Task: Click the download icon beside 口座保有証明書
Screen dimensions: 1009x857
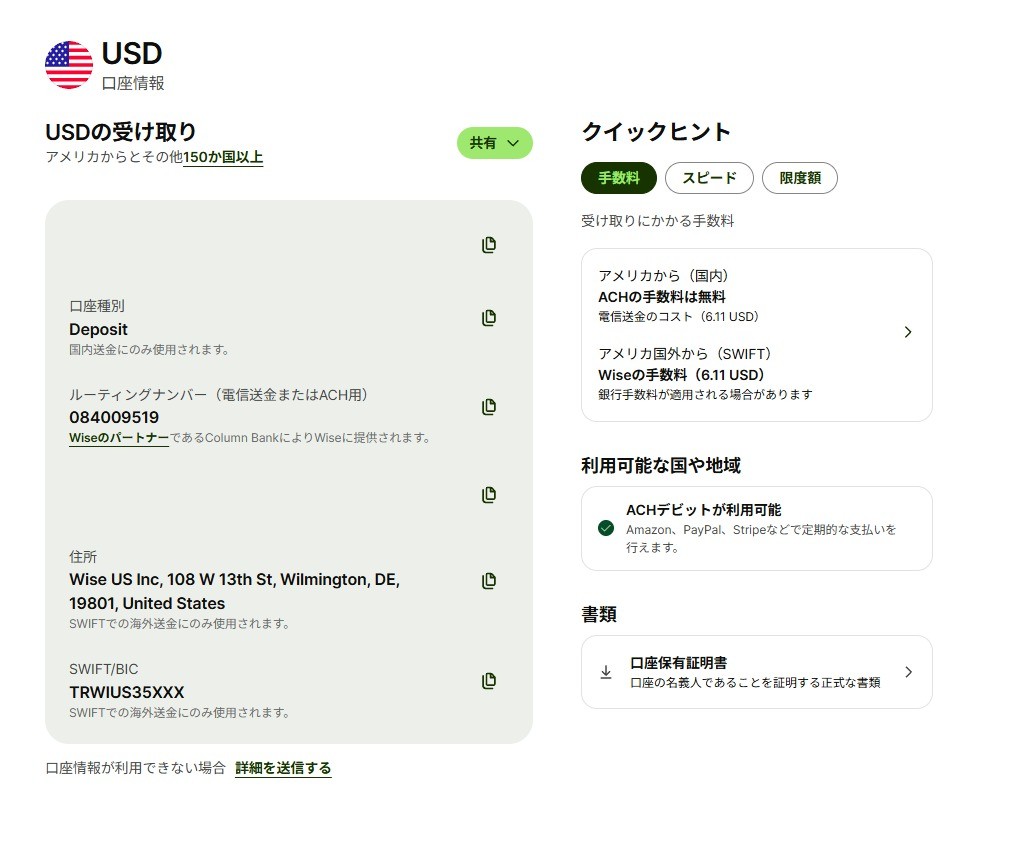Action: click(x=606, y=672)
